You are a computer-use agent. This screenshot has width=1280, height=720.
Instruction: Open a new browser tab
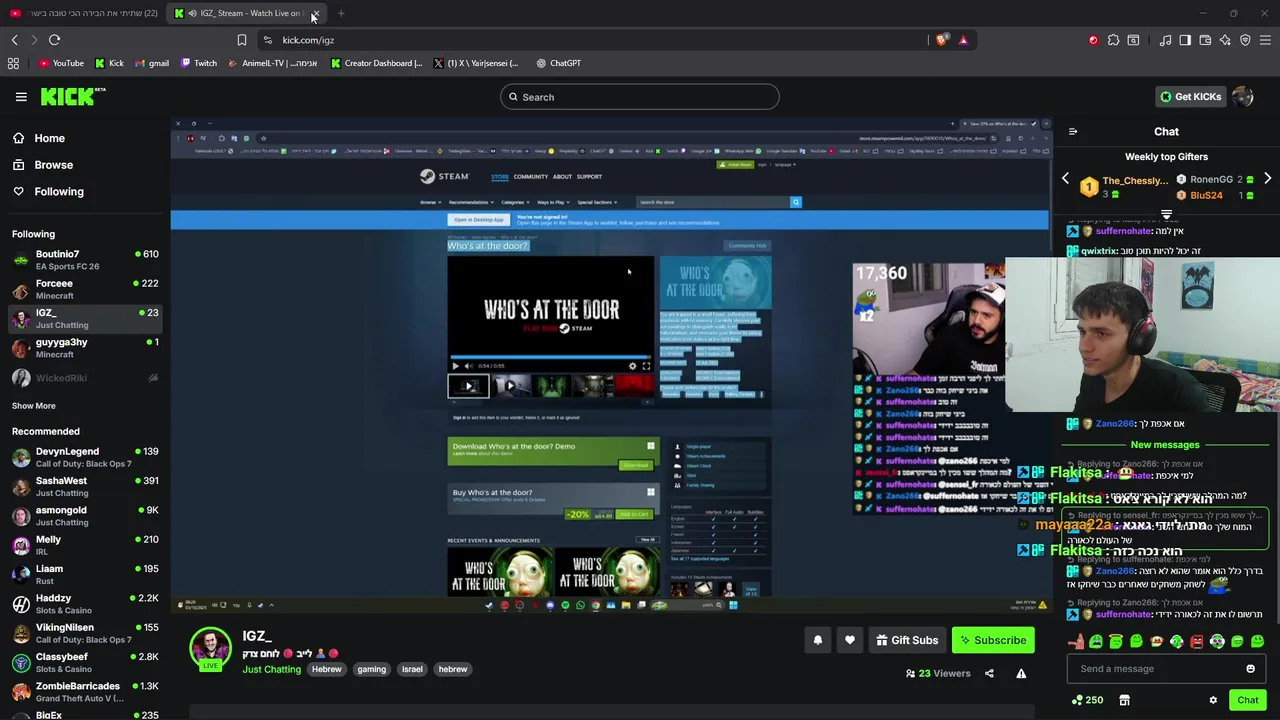[x=341, y=13]
